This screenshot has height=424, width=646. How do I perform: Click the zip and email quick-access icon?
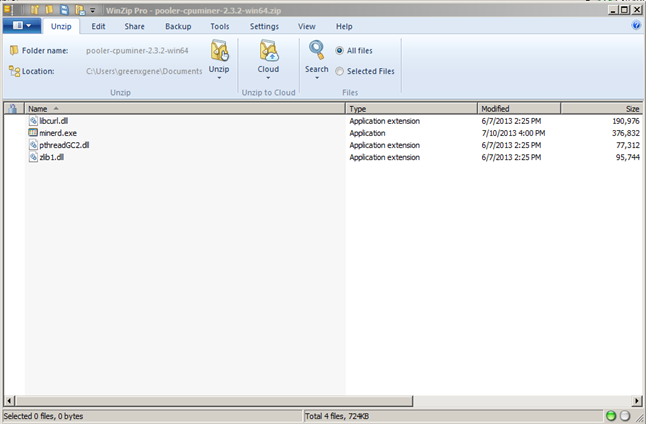80,10
